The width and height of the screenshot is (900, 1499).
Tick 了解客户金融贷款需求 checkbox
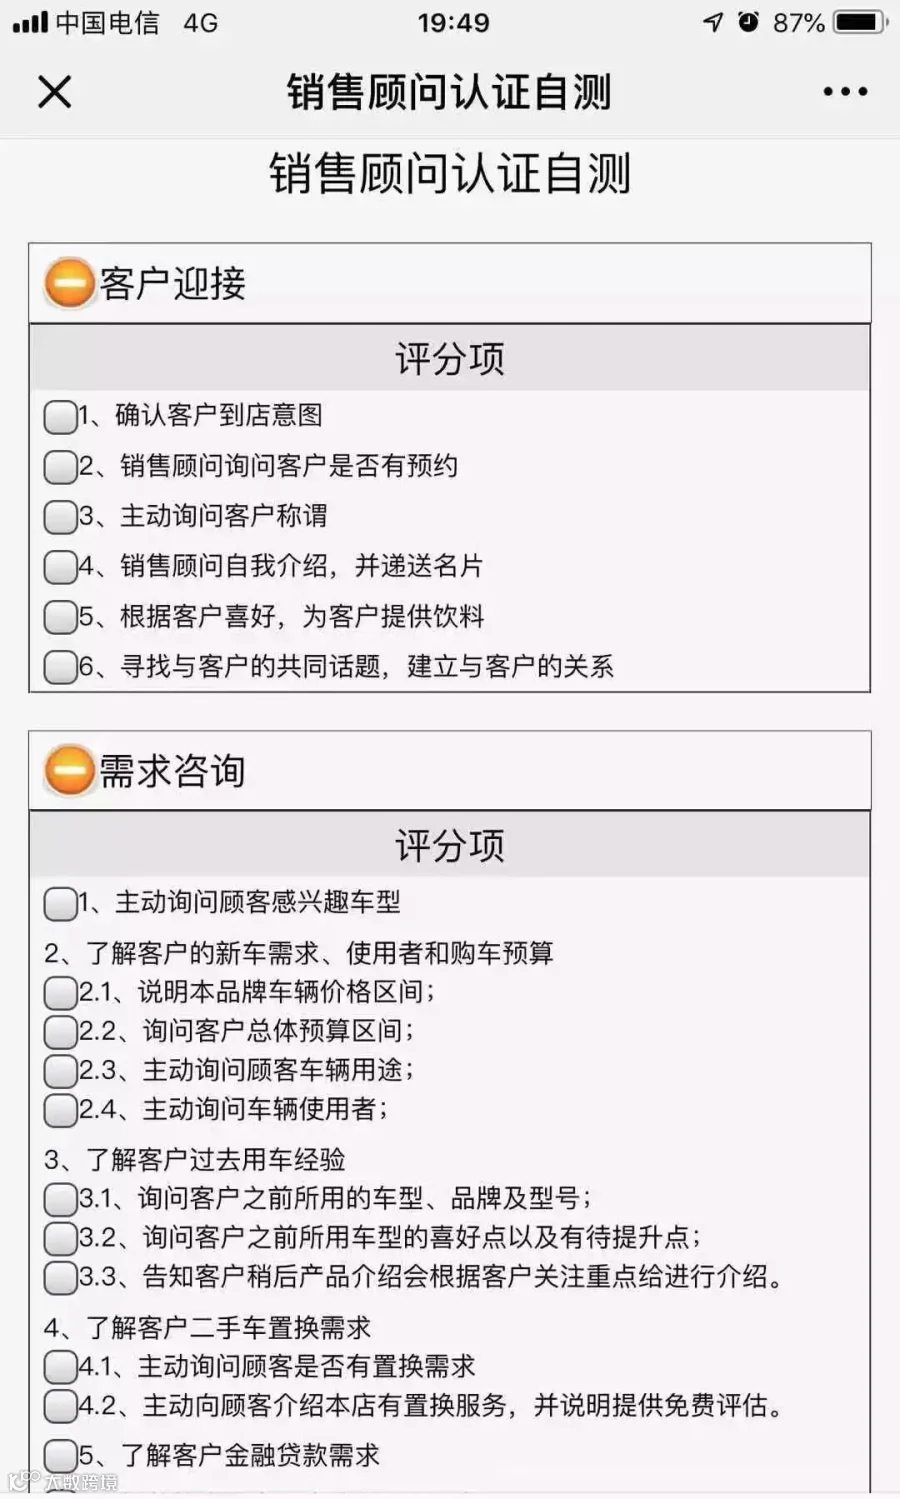coord(61,1456)
